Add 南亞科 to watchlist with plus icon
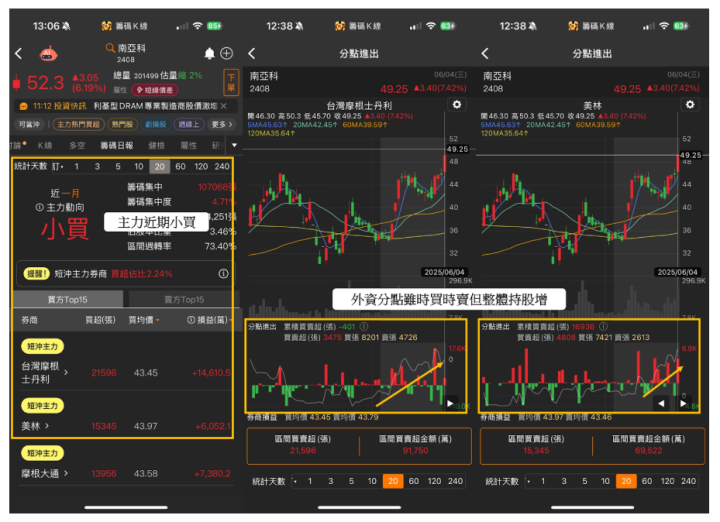The height and width of the screenshot is (522, 720). 227,54
